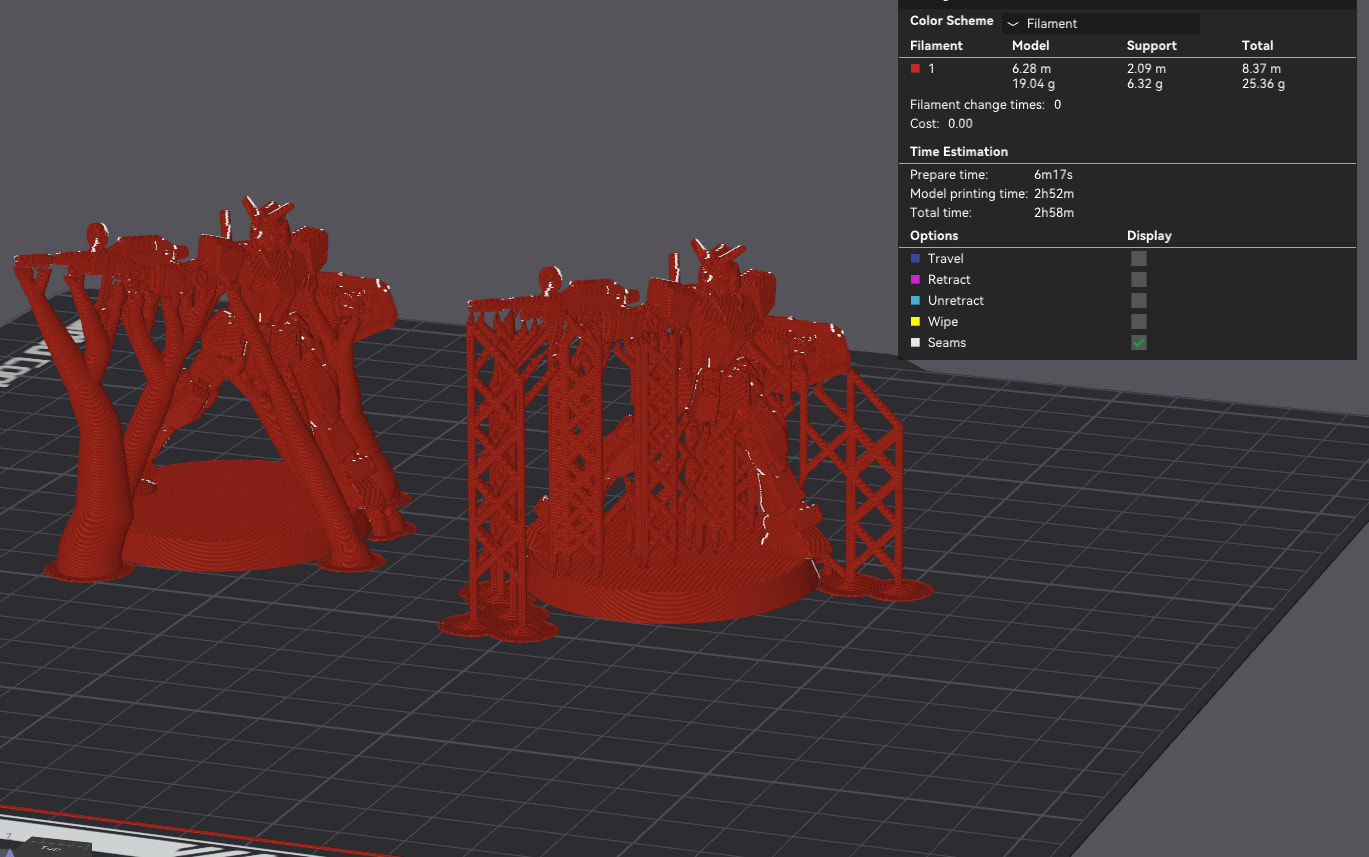The width and height of the screenshot is (1369, 857).
Task: Click the Model column header
Action: coord(1031,46)
